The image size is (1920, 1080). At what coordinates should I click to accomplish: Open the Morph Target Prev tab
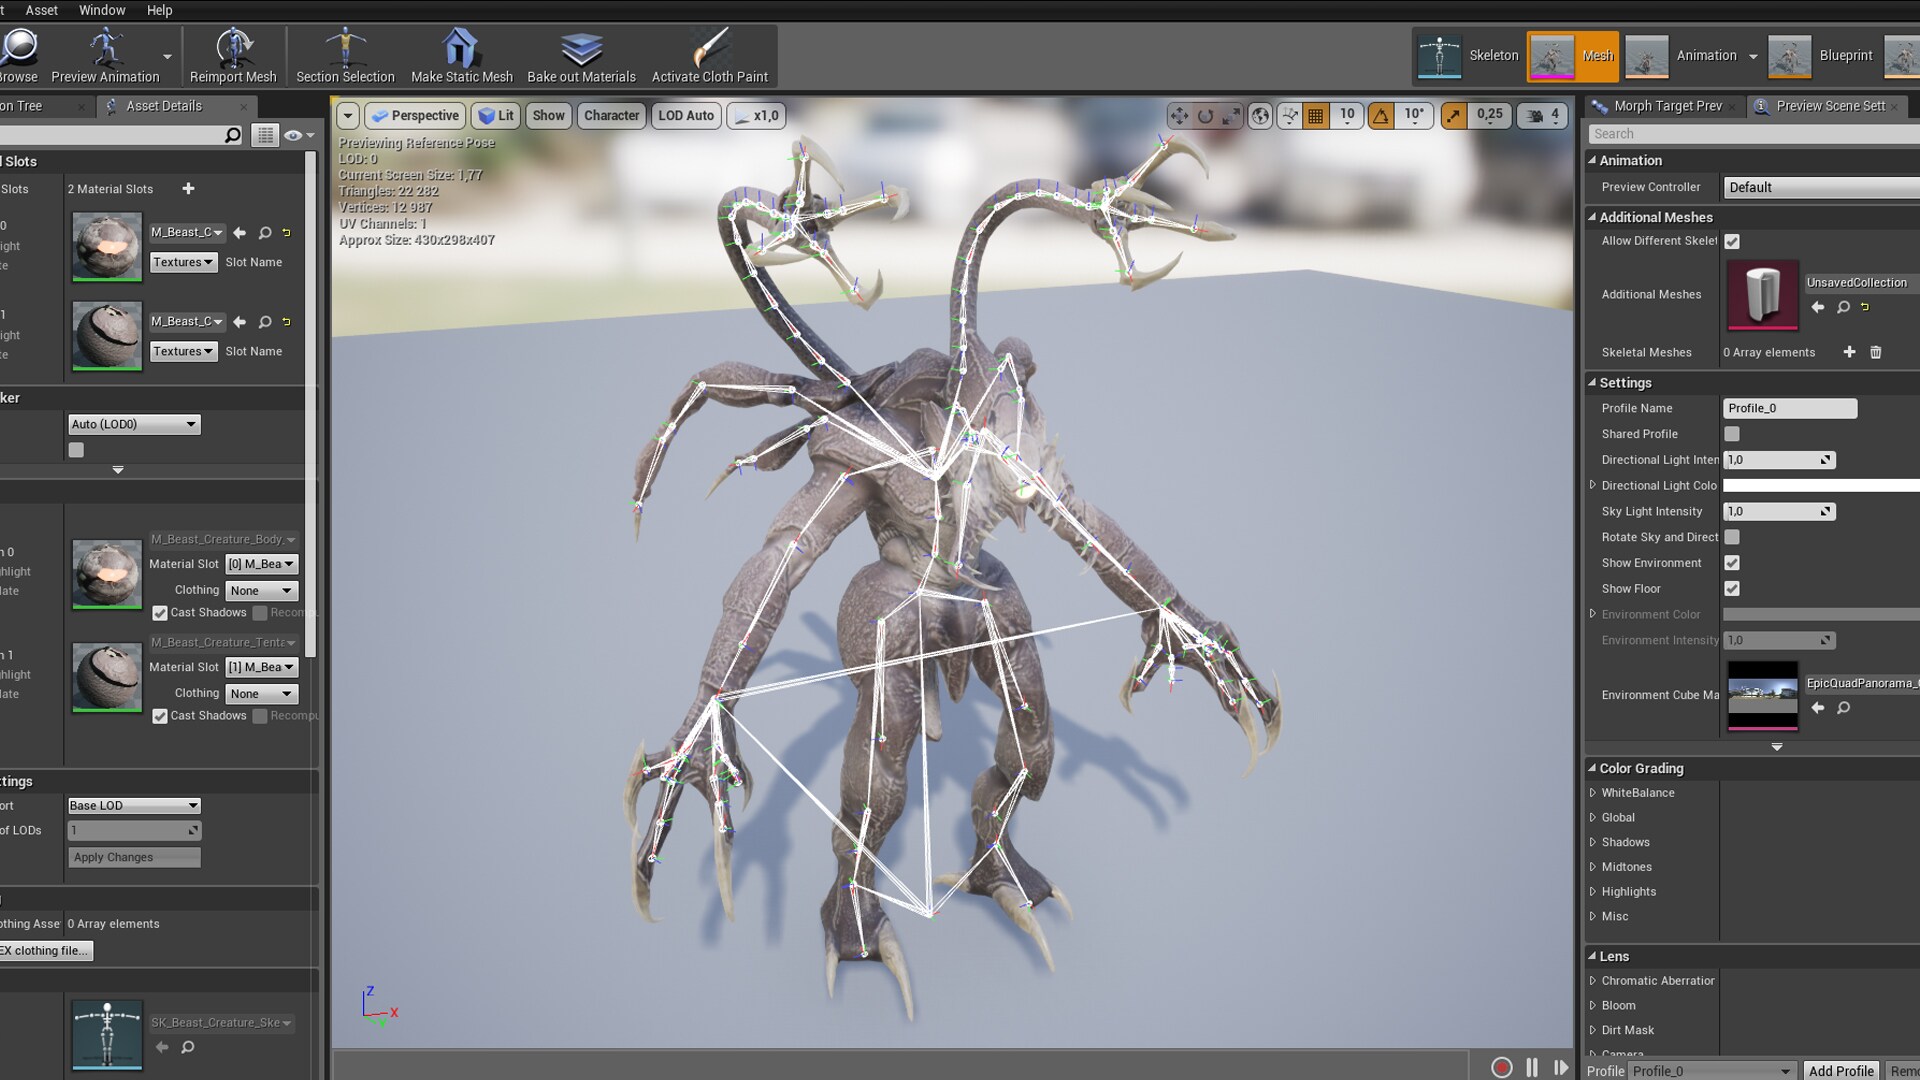pyautogui.click(x=1668, y=106)
